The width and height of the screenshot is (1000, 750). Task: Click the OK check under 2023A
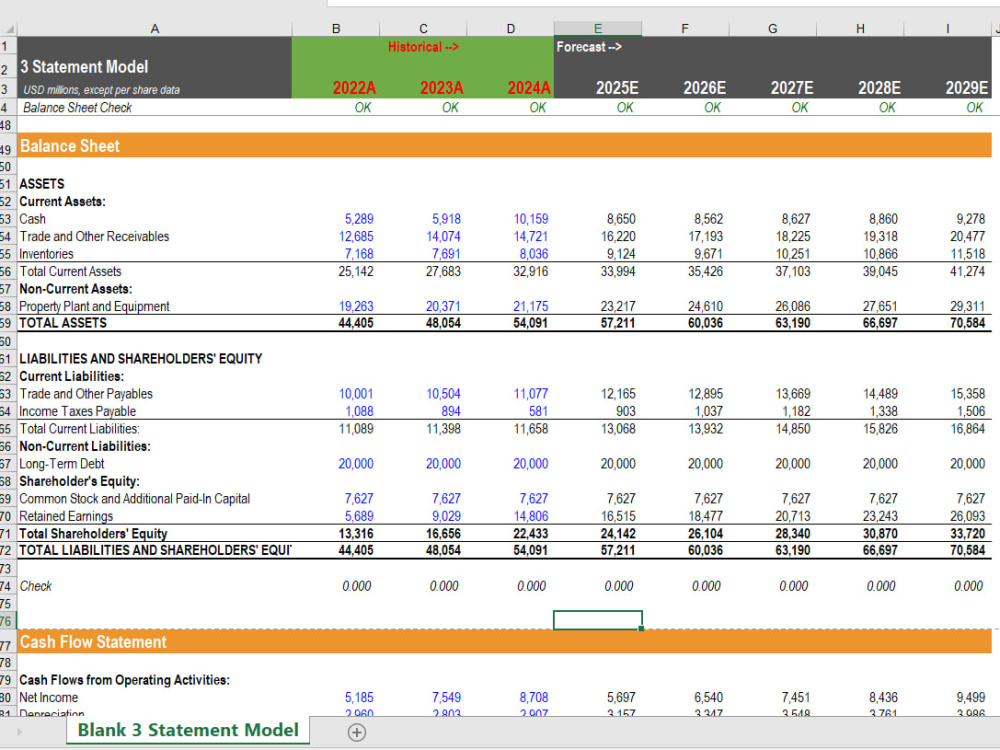[x=450, y=107]
